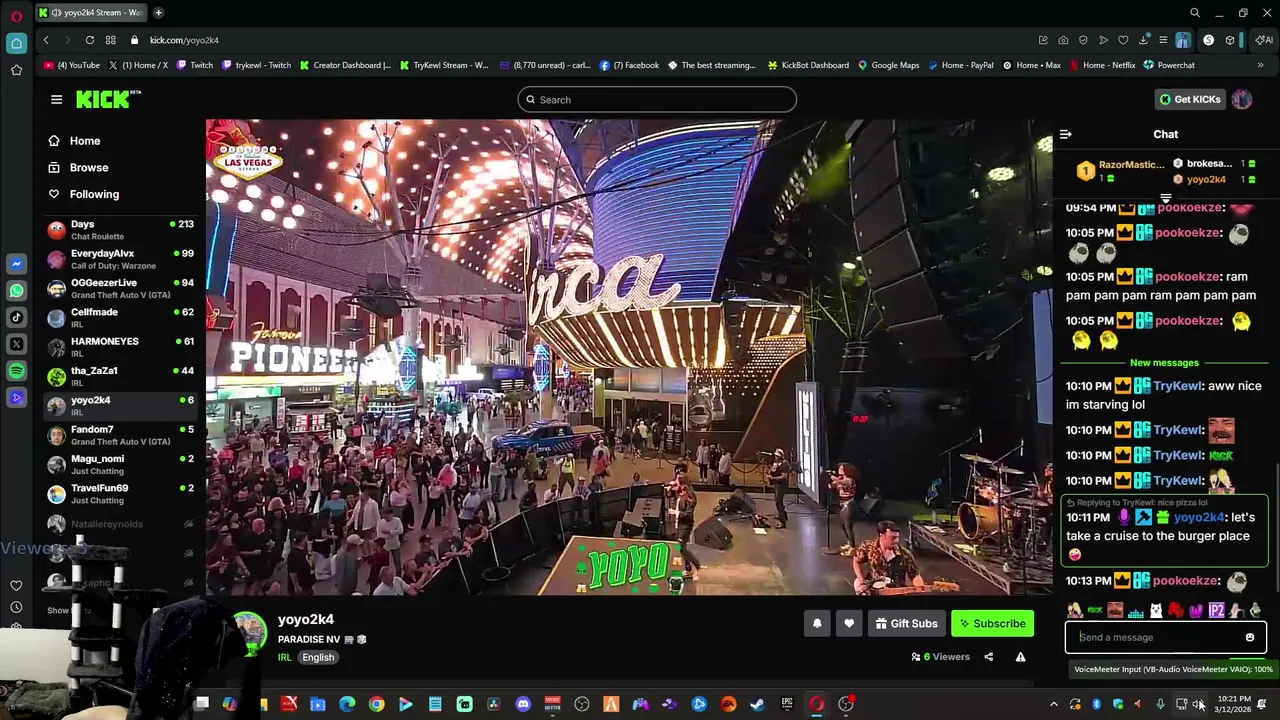This screenshot has height=720, width=1280.
Task: Open TravelFun69 channel in sidebar
Action: (120, 493)
